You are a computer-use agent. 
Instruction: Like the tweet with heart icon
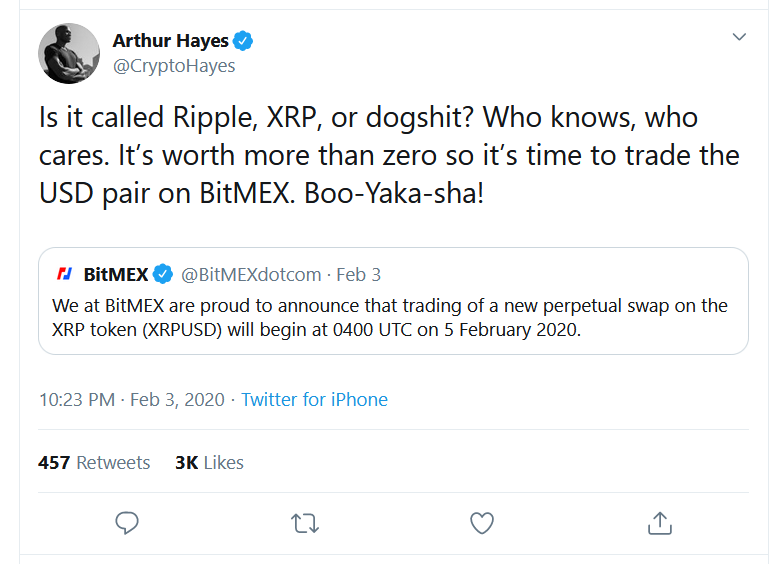(482, 522)
